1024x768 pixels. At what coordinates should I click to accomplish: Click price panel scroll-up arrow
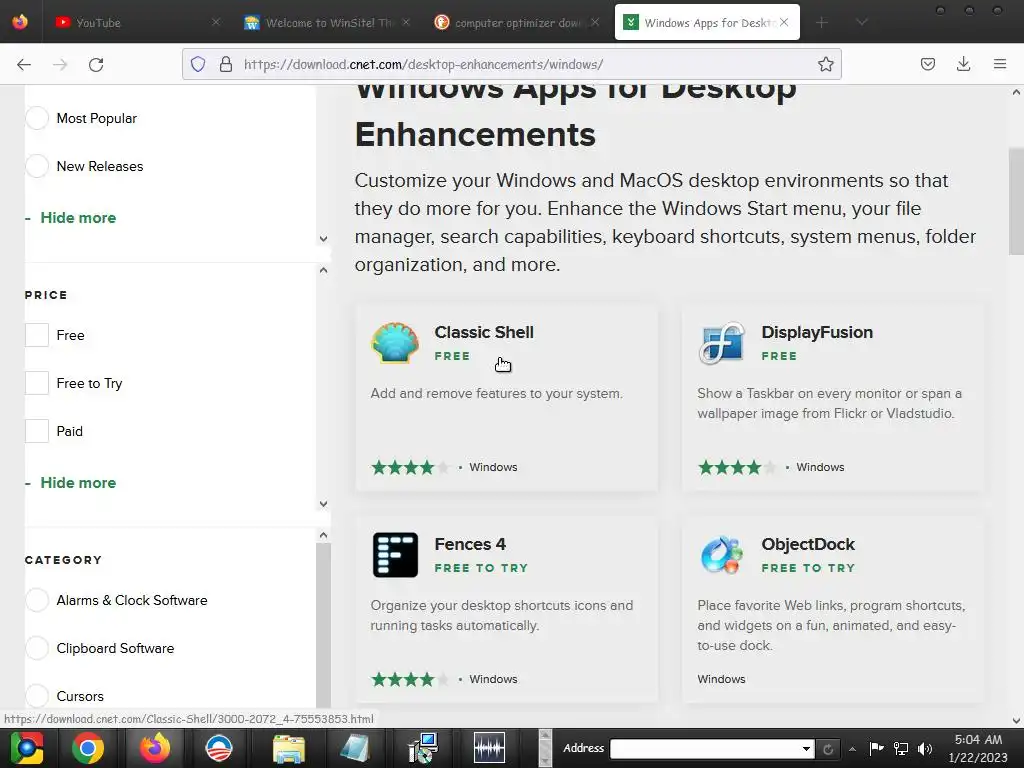pyautogui.click(x=323, y=270)
